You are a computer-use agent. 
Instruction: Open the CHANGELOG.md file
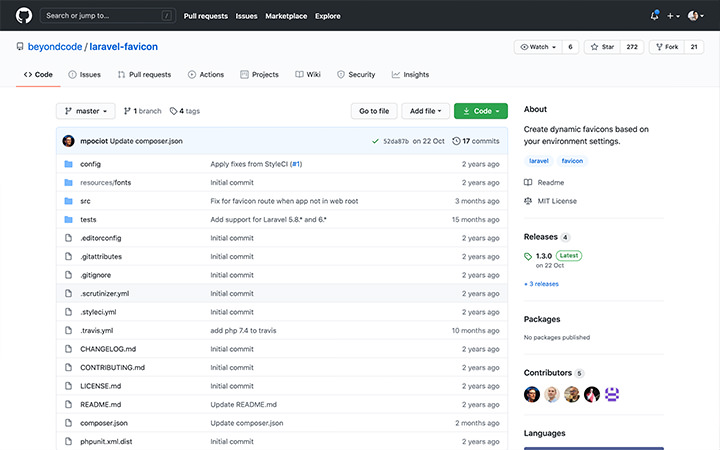click(108, 349)
